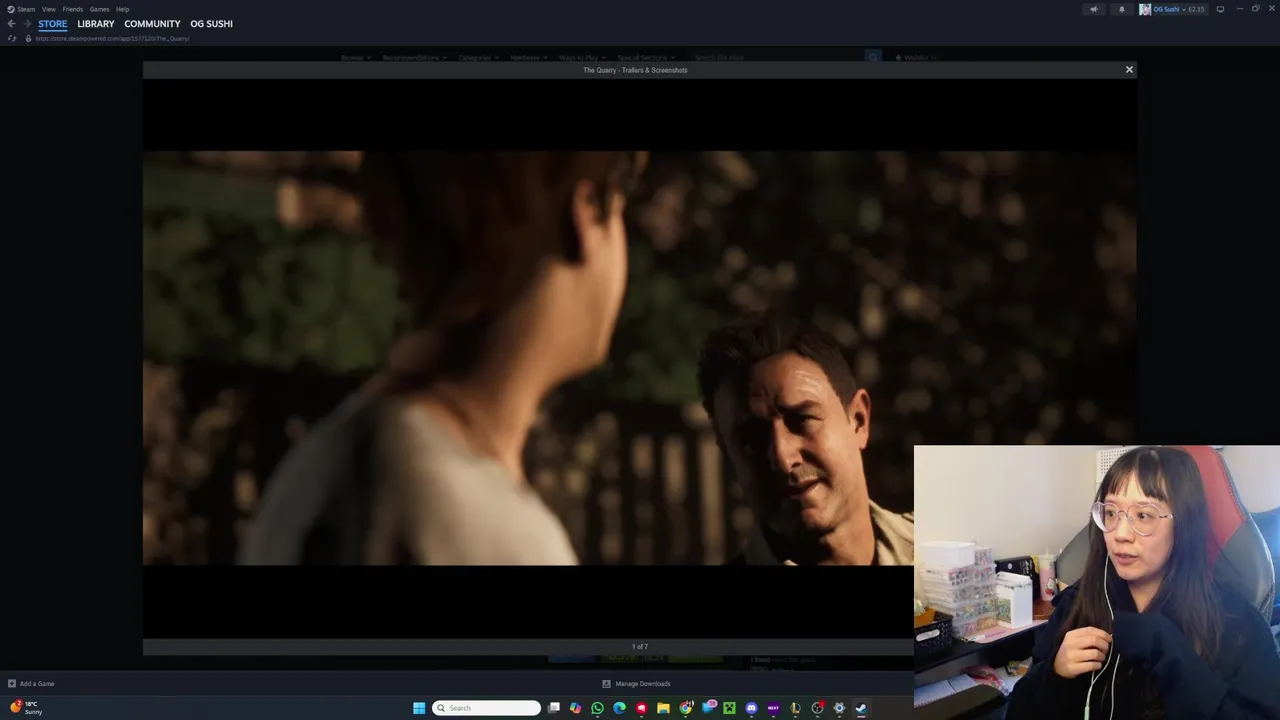Reload the store page
1280x720 pixels.
(12, 38)
